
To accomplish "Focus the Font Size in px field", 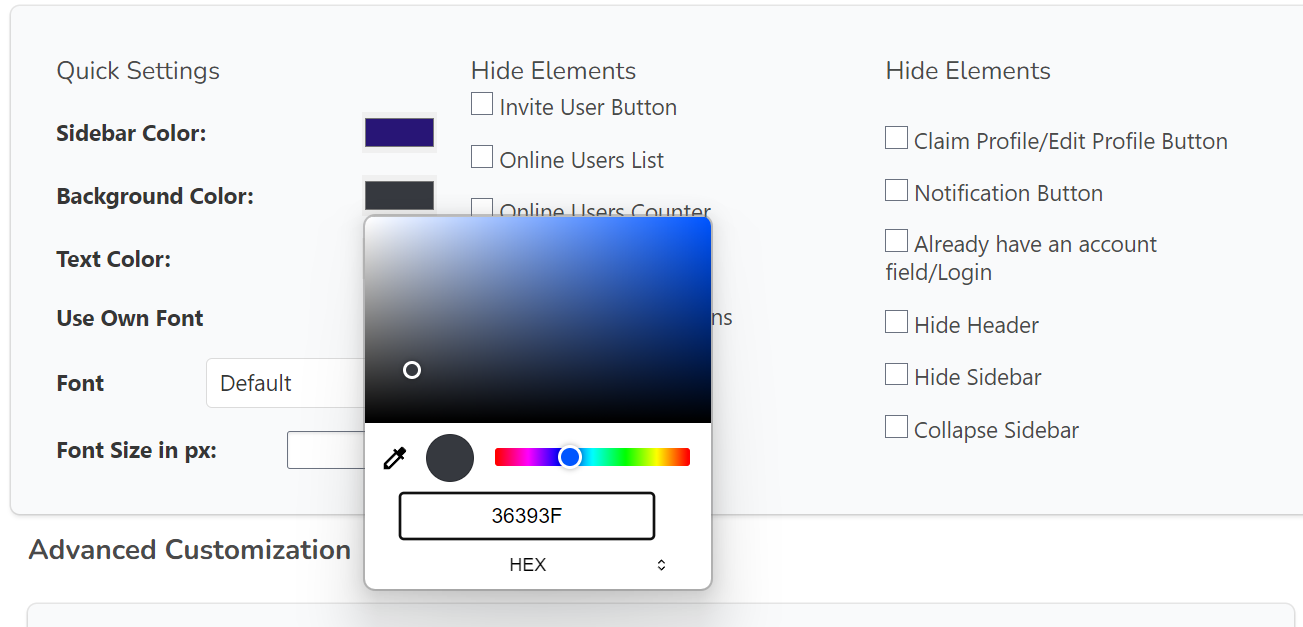I will click(326, 450).
